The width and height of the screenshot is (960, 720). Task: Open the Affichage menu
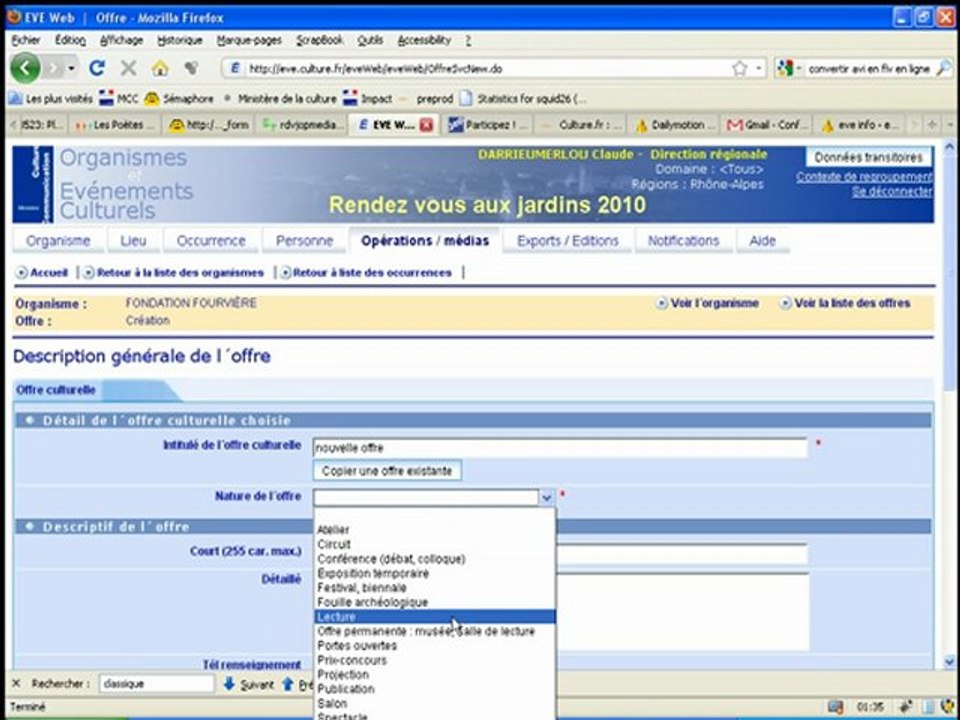121,40
